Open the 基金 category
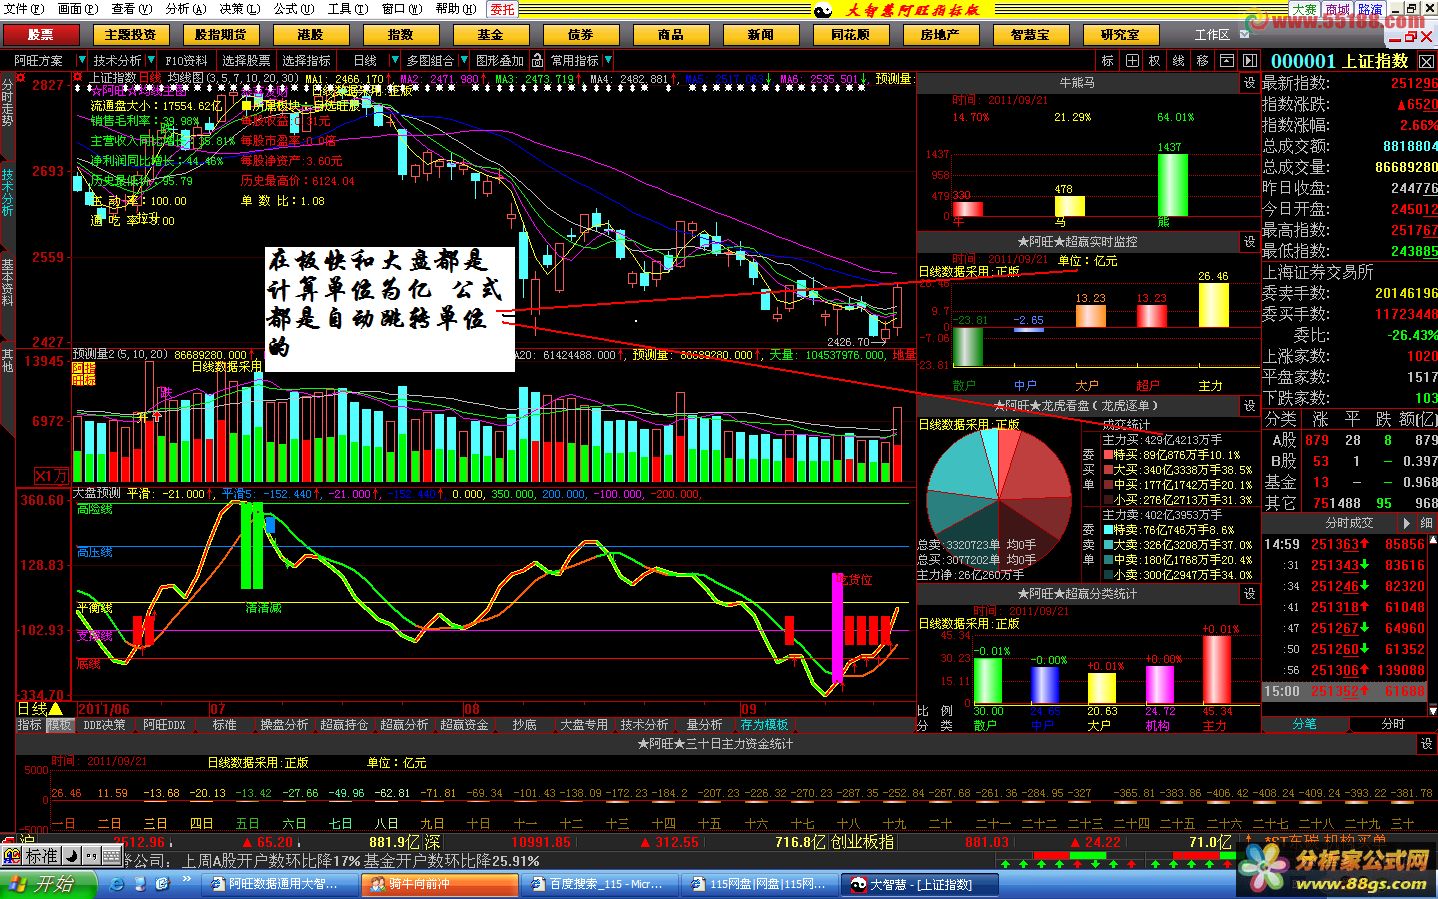 click(490, 34)
